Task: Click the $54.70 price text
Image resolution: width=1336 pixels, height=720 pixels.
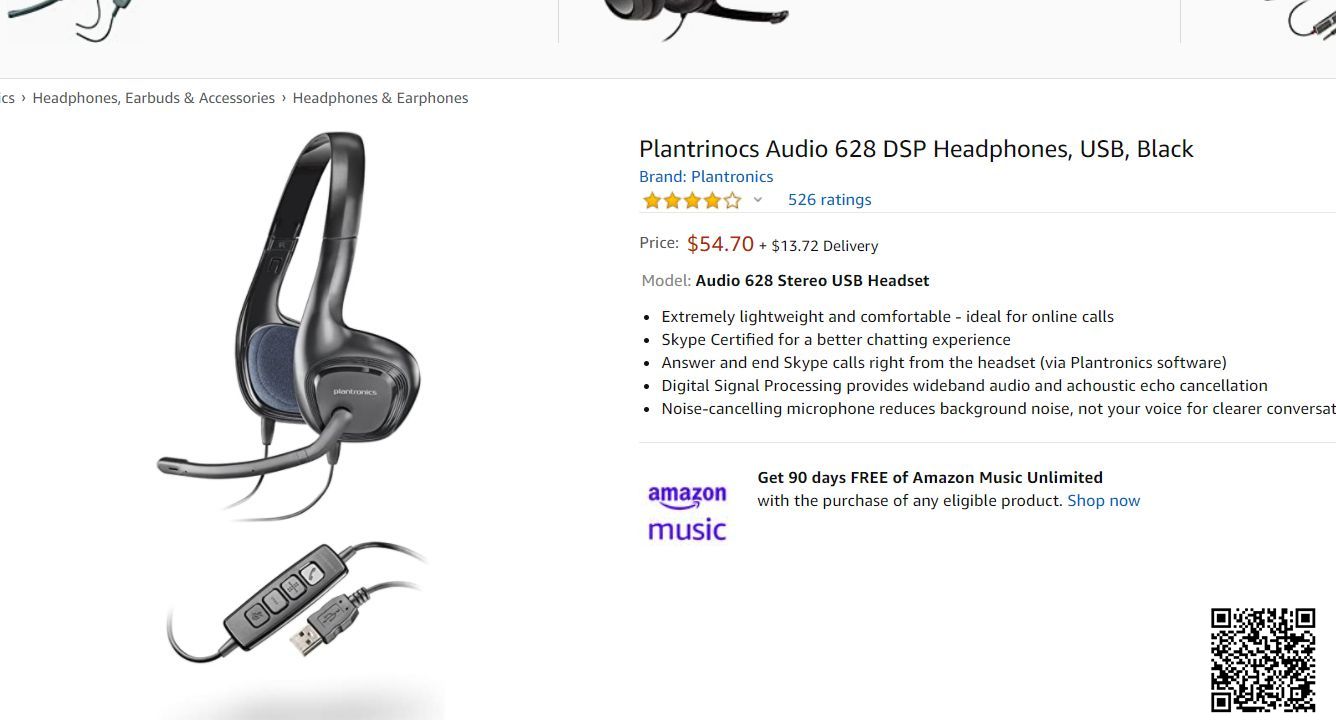Action: pos(720,244)
